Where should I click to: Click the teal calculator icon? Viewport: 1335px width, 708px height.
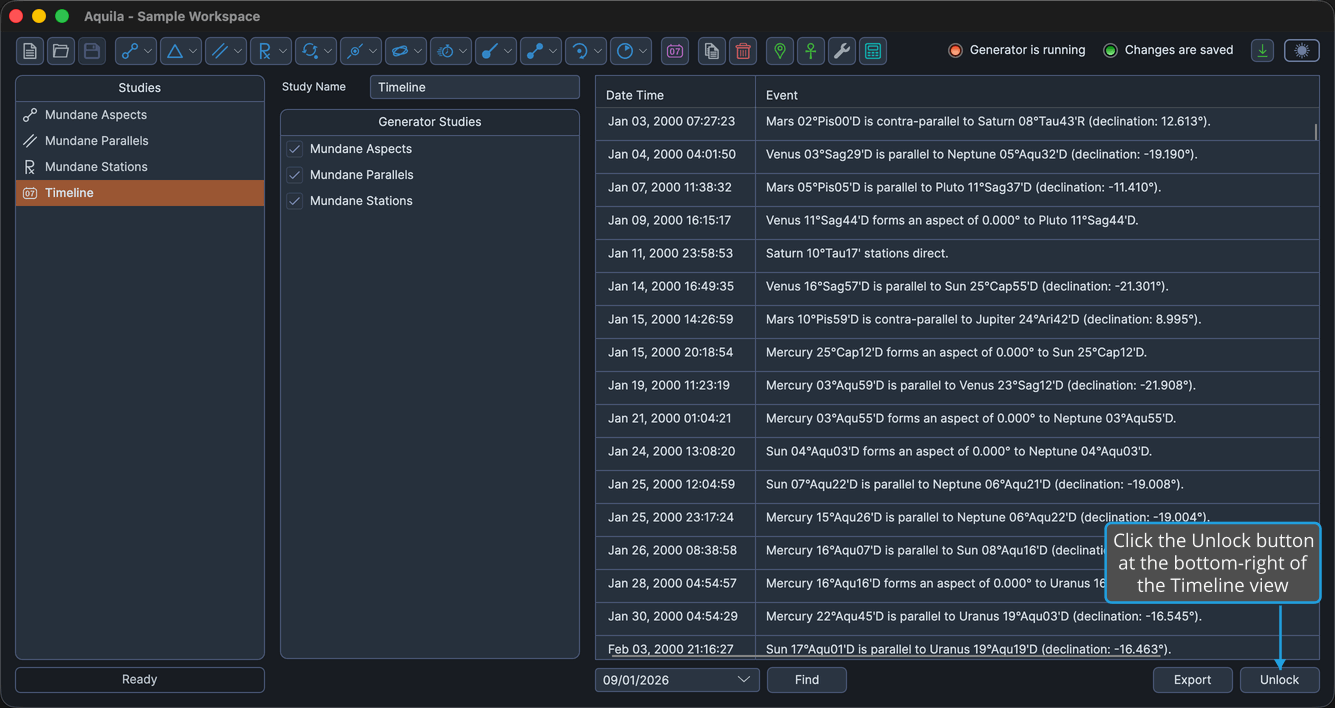873,51
